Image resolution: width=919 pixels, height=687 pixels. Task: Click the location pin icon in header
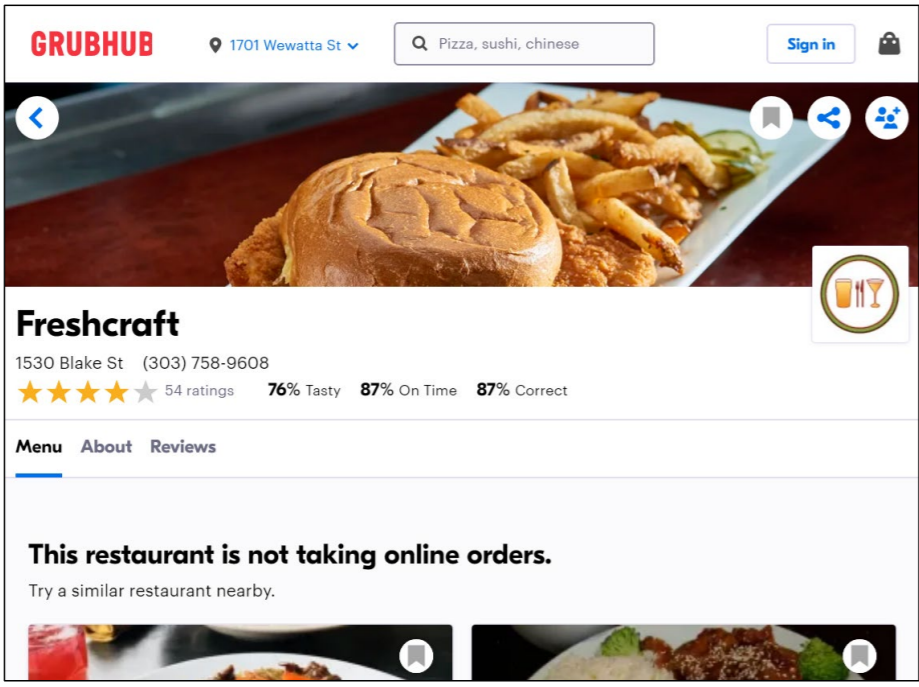point(215,45)
